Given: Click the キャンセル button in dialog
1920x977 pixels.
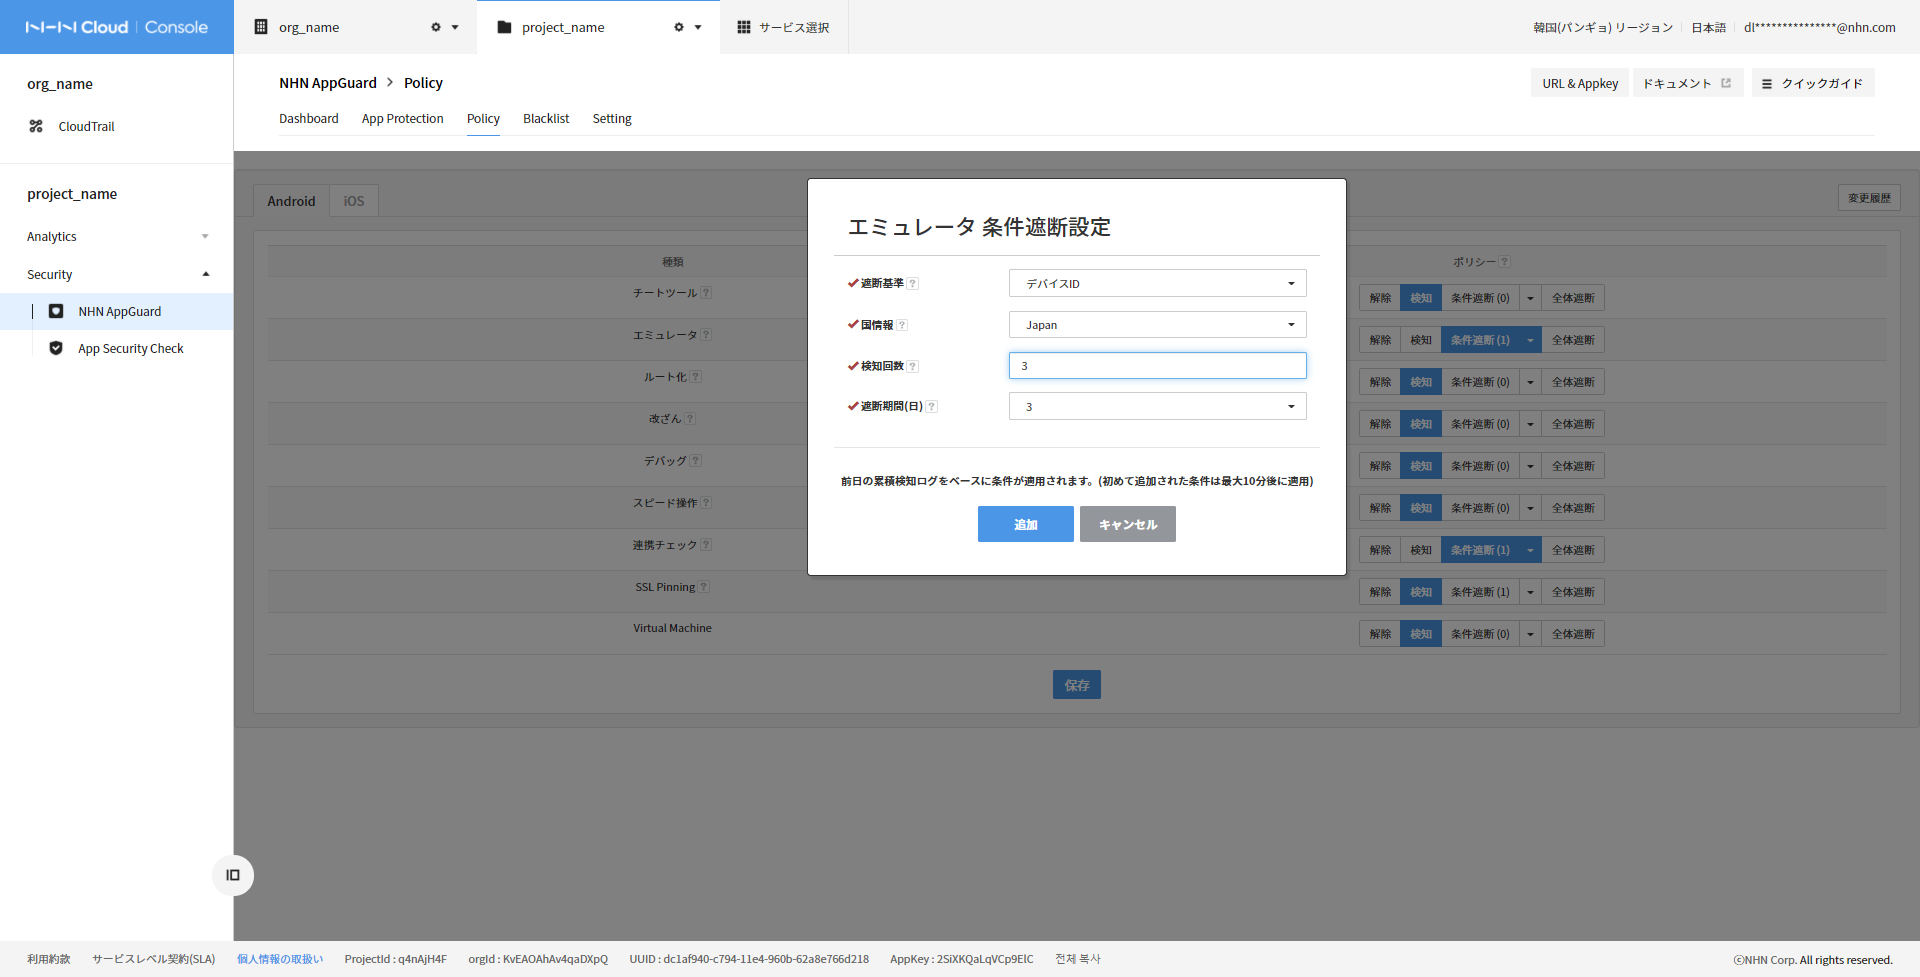Looking at the screenshot, I should [x=1128, y=524].
